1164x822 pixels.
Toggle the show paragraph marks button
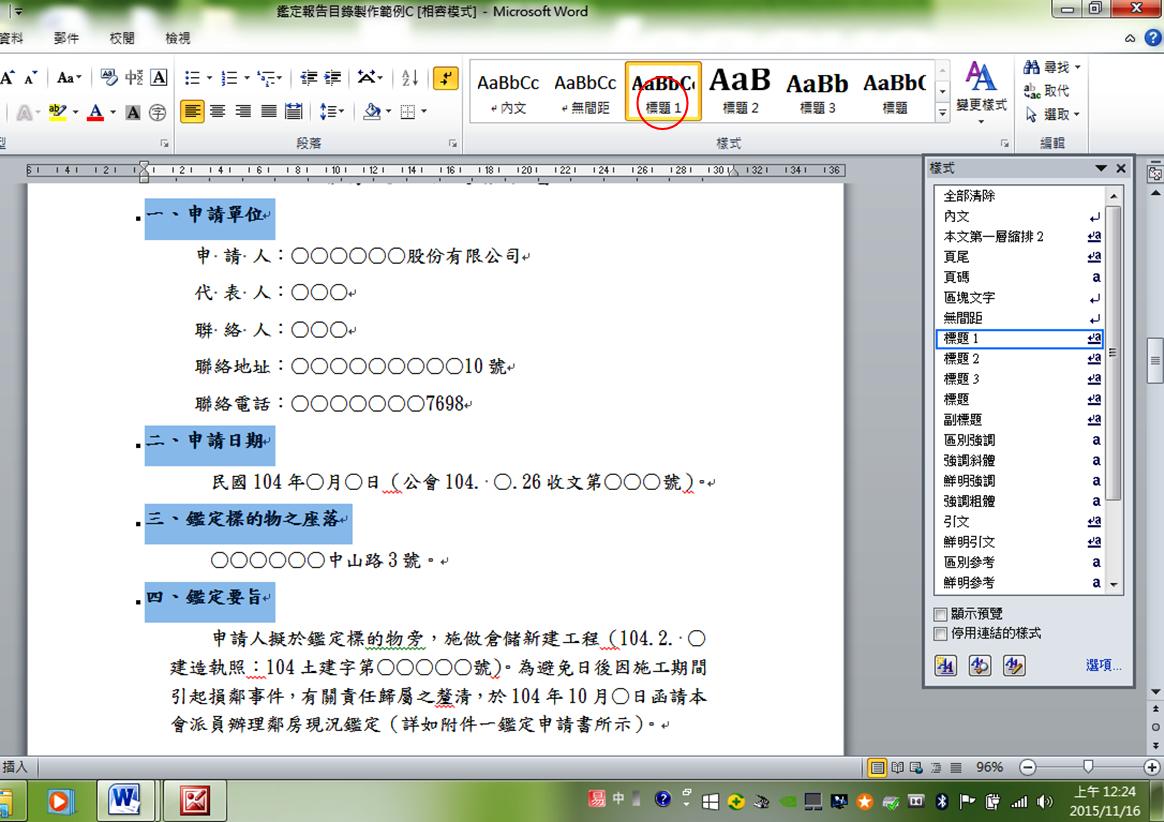point(446,78)
